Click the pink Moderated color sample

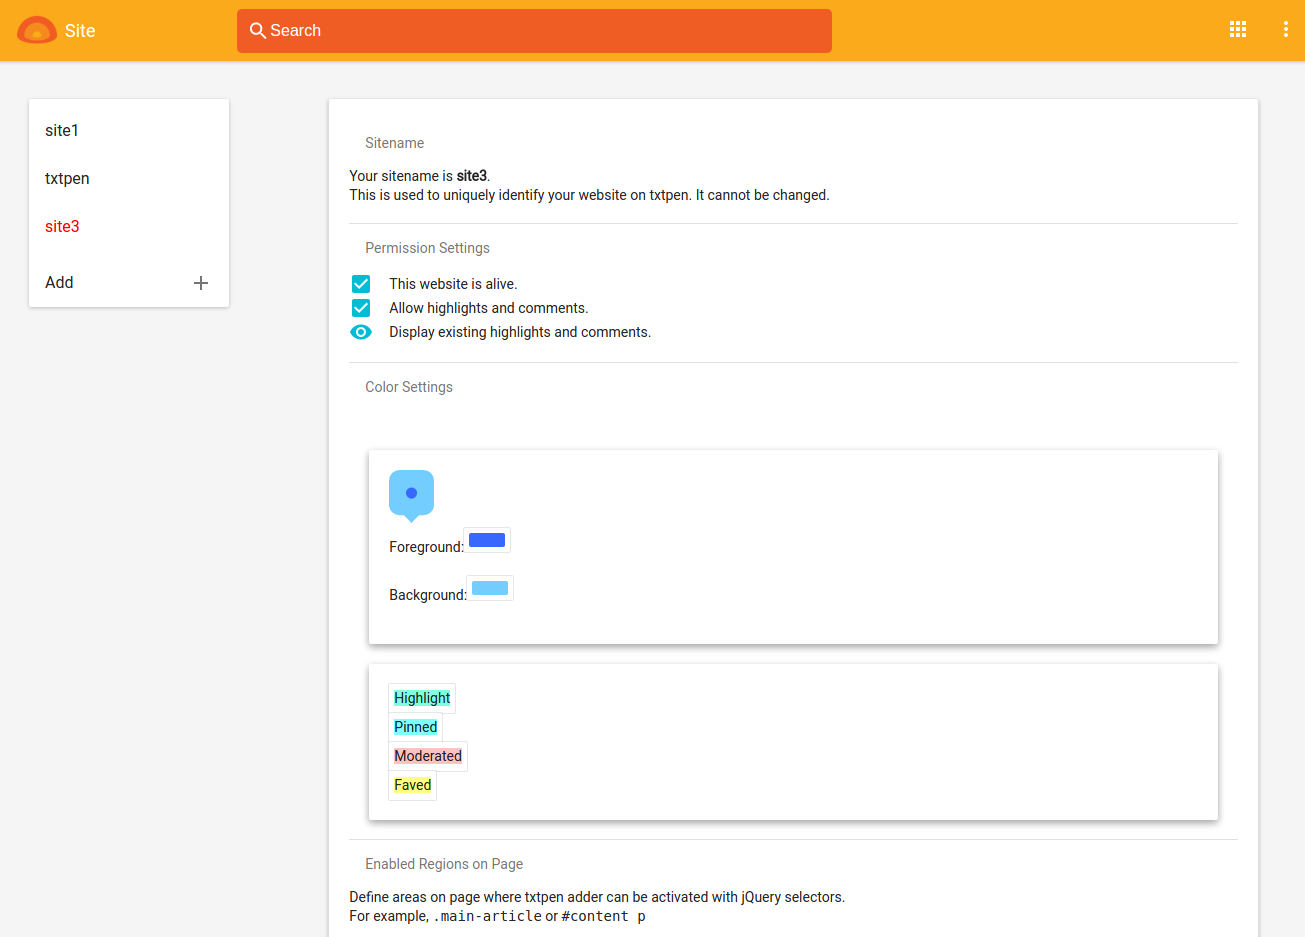(x=428, y=756)
